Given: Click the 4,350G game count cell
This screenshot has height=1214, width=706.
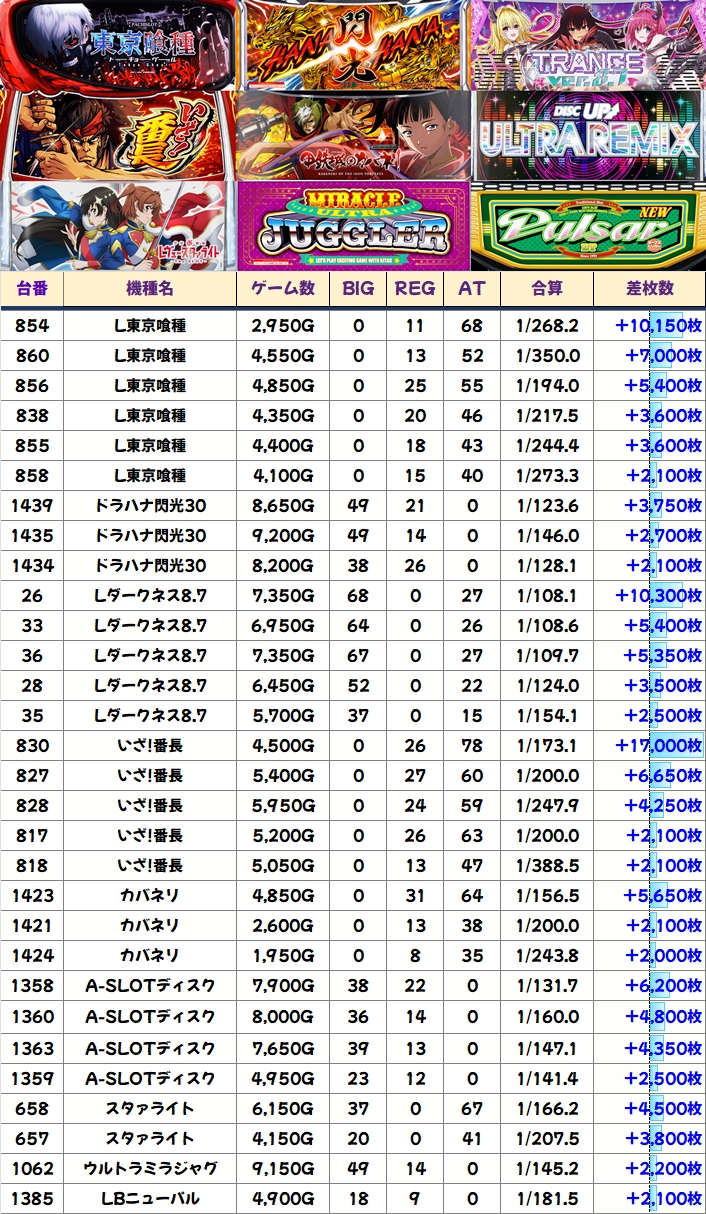Looking at the screenshot, I should pos(283,415).
